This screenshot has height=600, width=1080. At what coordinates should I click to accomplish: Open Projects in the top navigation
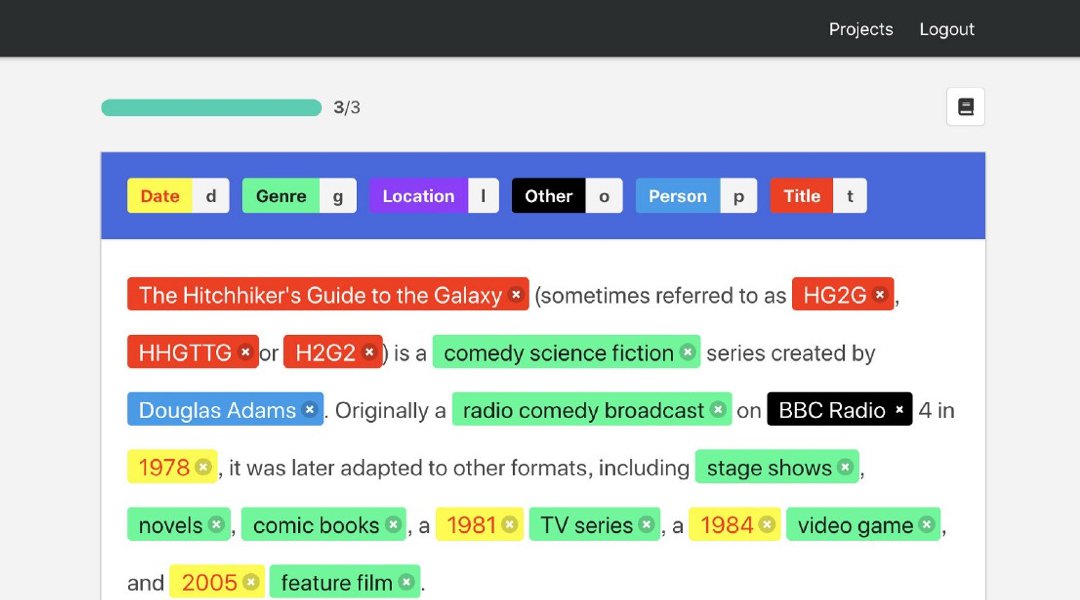[x=861, y=29]
